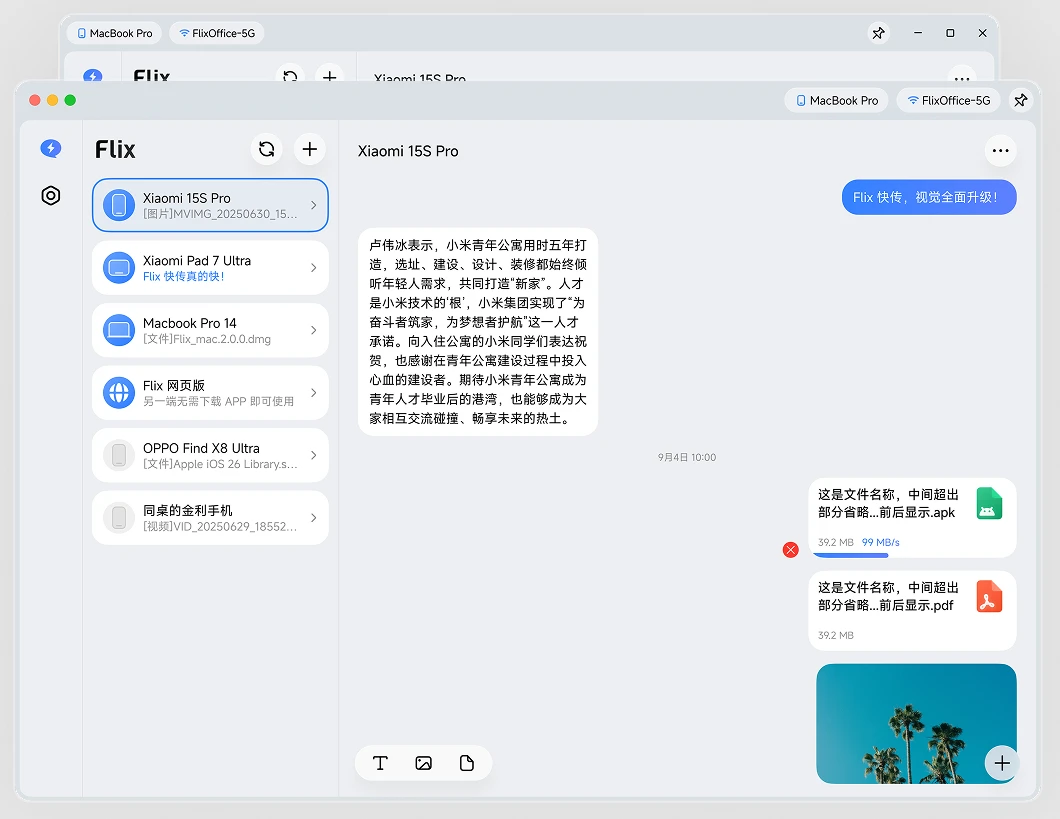Click the Xiaomi Pad 7 Ultra tablet avatar icon
The height and width of the screenshot is (819, 1060).
point(119,268)
